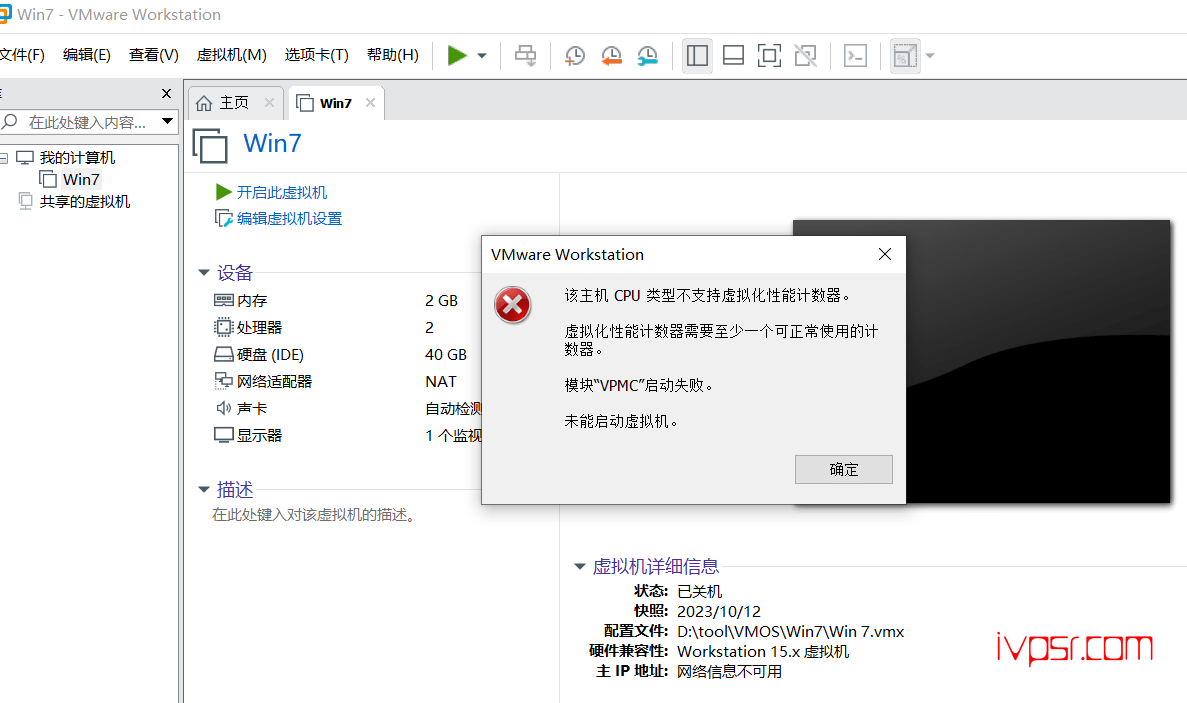Click the status value 已关机
The image size is (1187, 703).
click(699, 592)
